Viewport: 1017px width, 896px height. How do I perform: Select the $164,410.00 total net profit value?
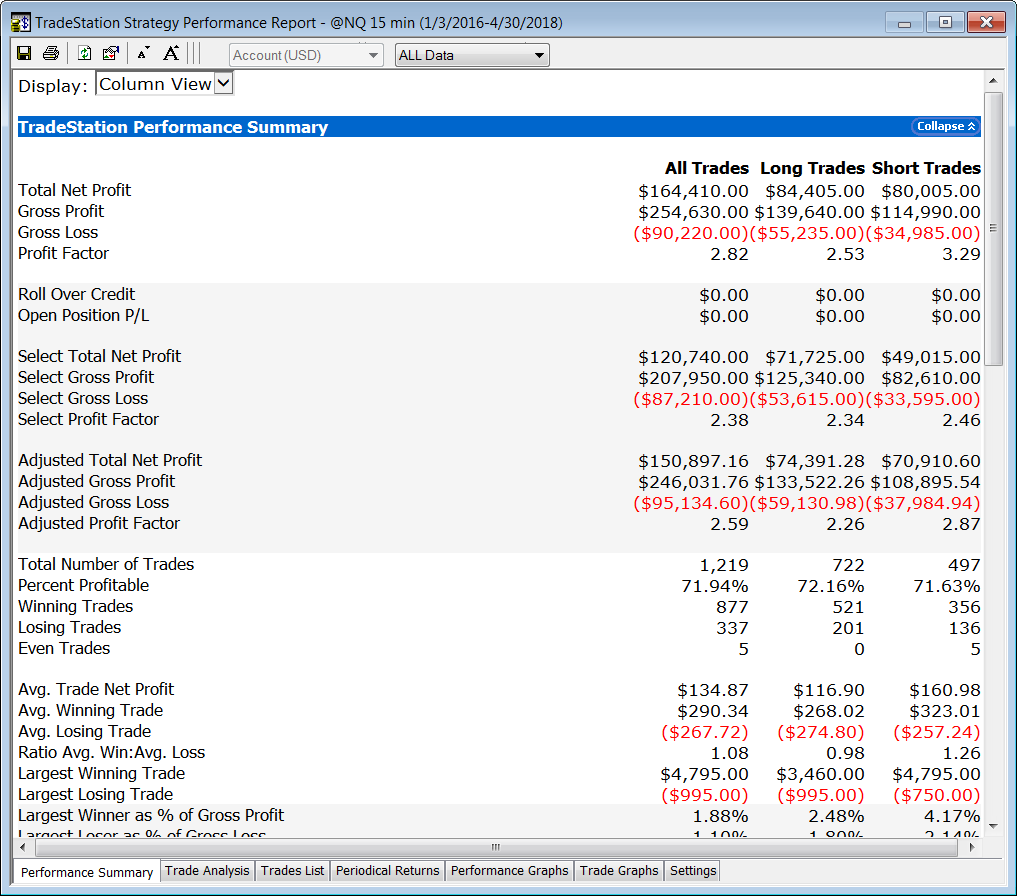tap(693, 191)
